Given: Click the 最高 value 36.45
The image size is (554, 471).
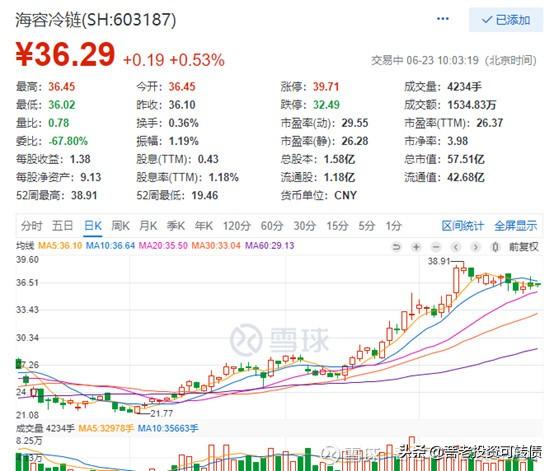Looking at the screenshot, I should 62,87.
